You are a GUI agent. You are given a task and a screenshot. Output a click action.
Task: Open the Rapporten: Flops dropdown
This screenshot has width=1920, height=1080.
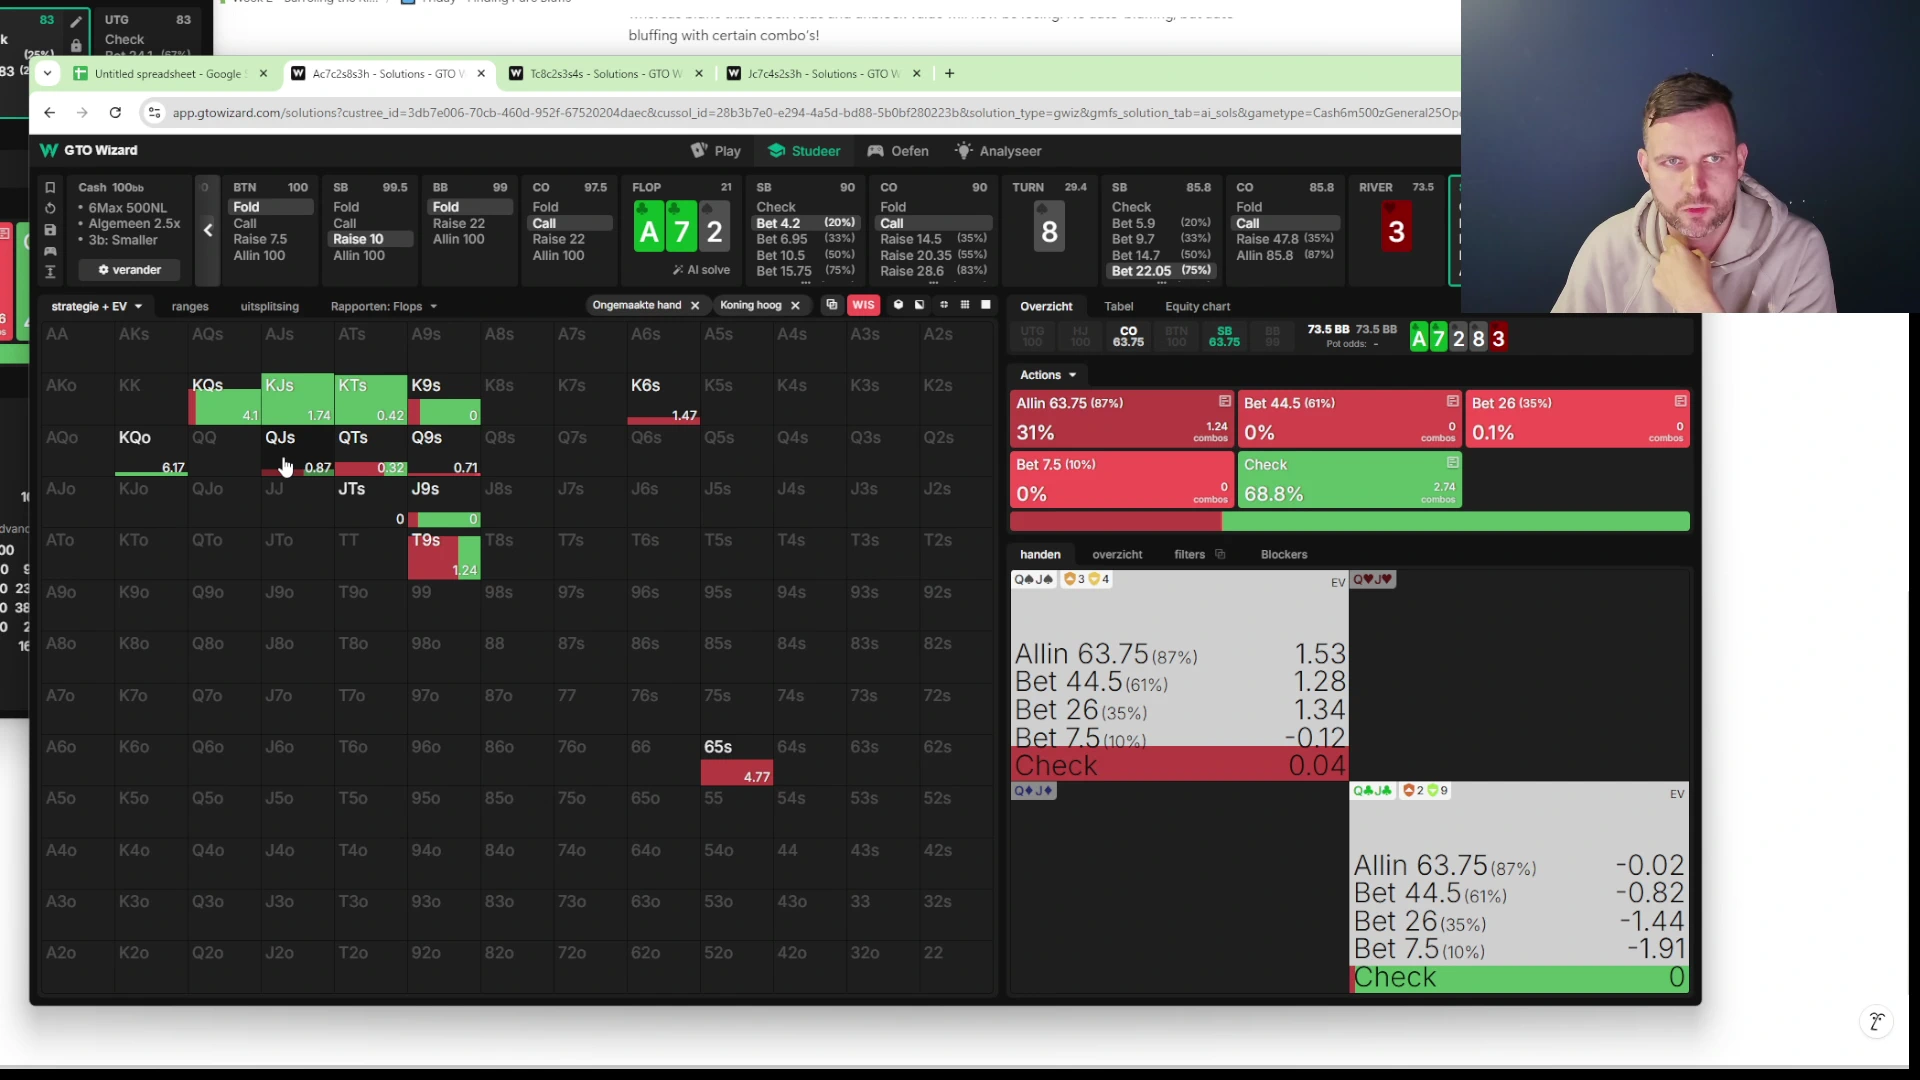[384, 307]
